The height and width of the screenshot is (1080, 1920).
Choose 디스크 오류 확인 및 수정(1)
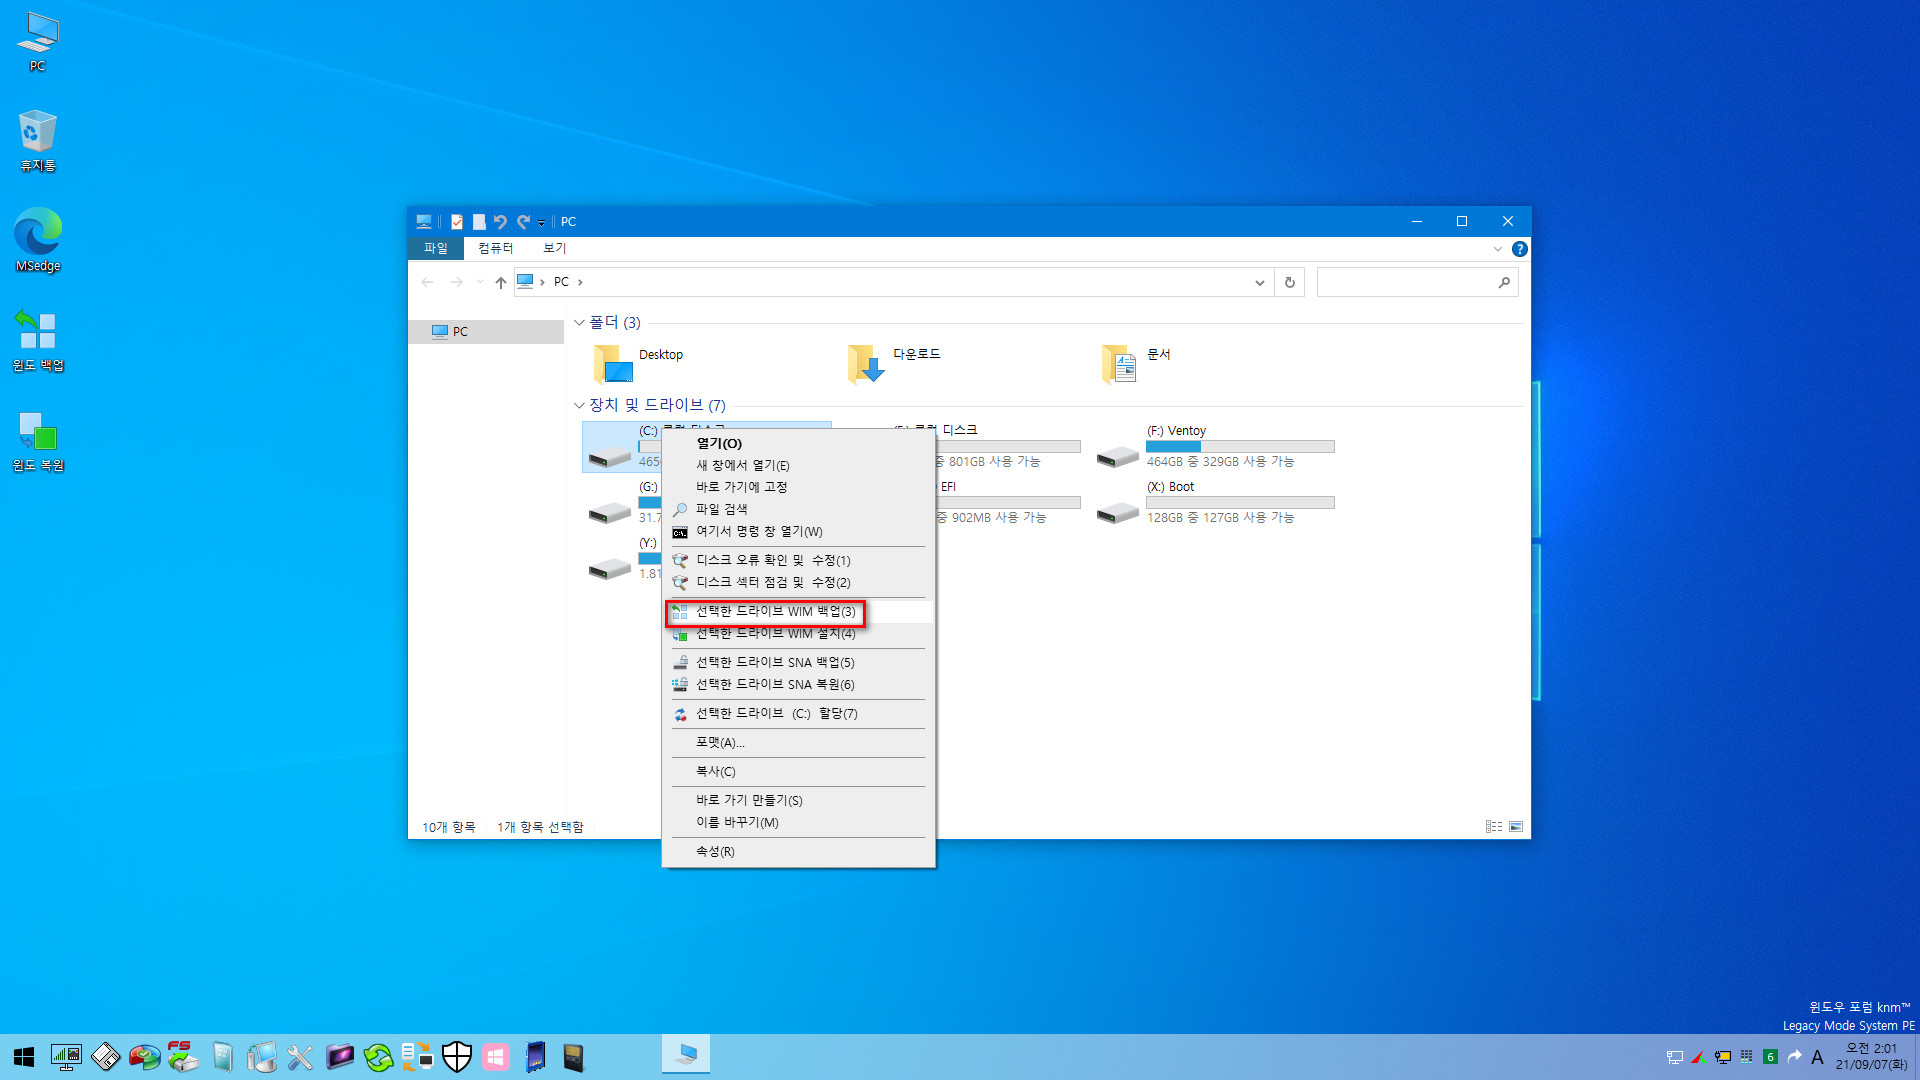[x=798, y=560]
